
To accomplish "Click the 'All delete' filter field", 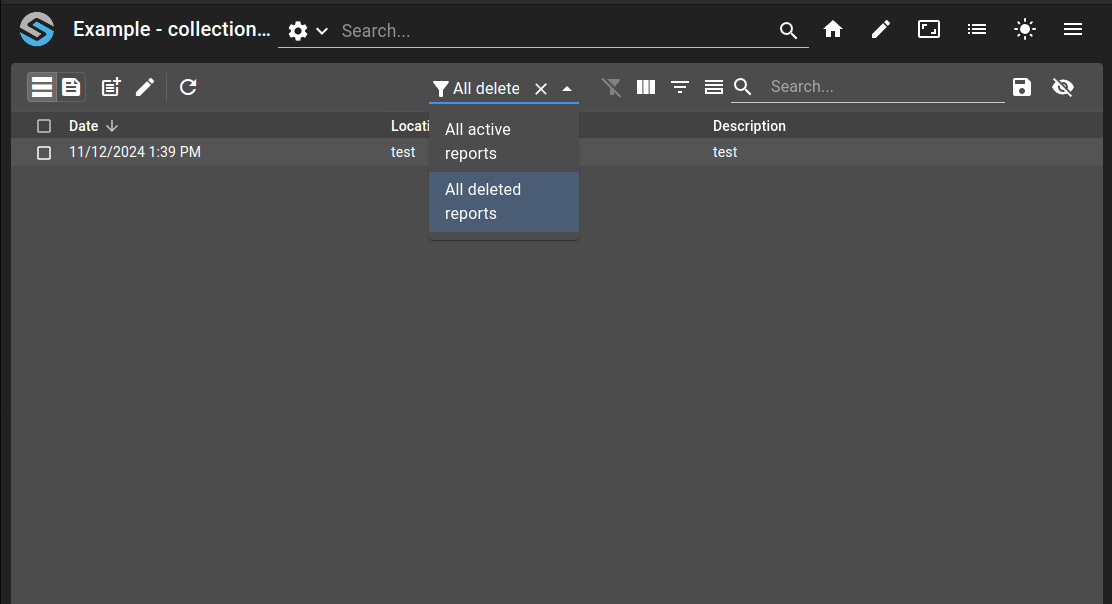I will [x=486, y=89].
